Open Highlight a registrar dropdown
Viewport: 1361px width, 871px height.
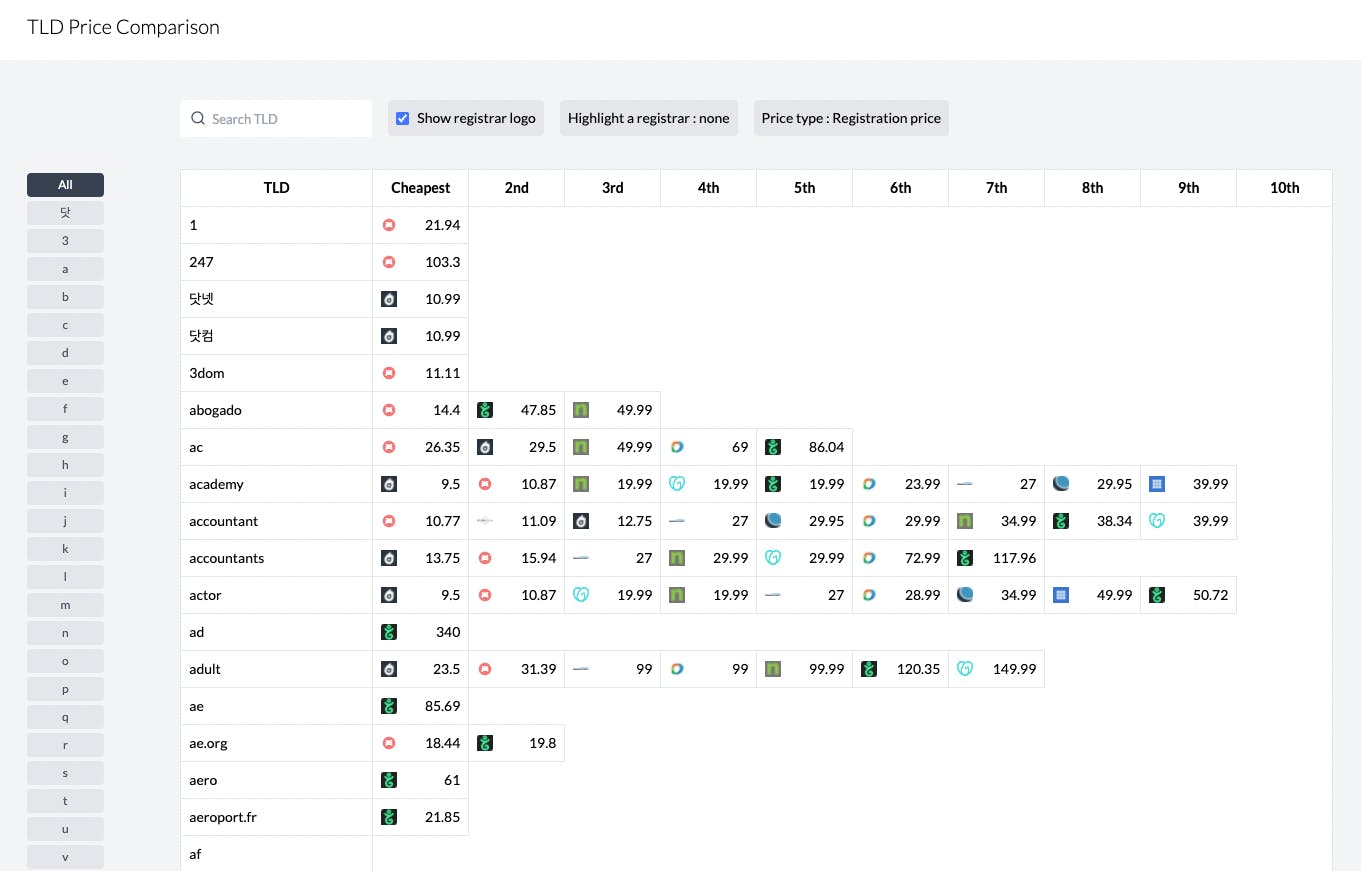click(x=649, y=118)
